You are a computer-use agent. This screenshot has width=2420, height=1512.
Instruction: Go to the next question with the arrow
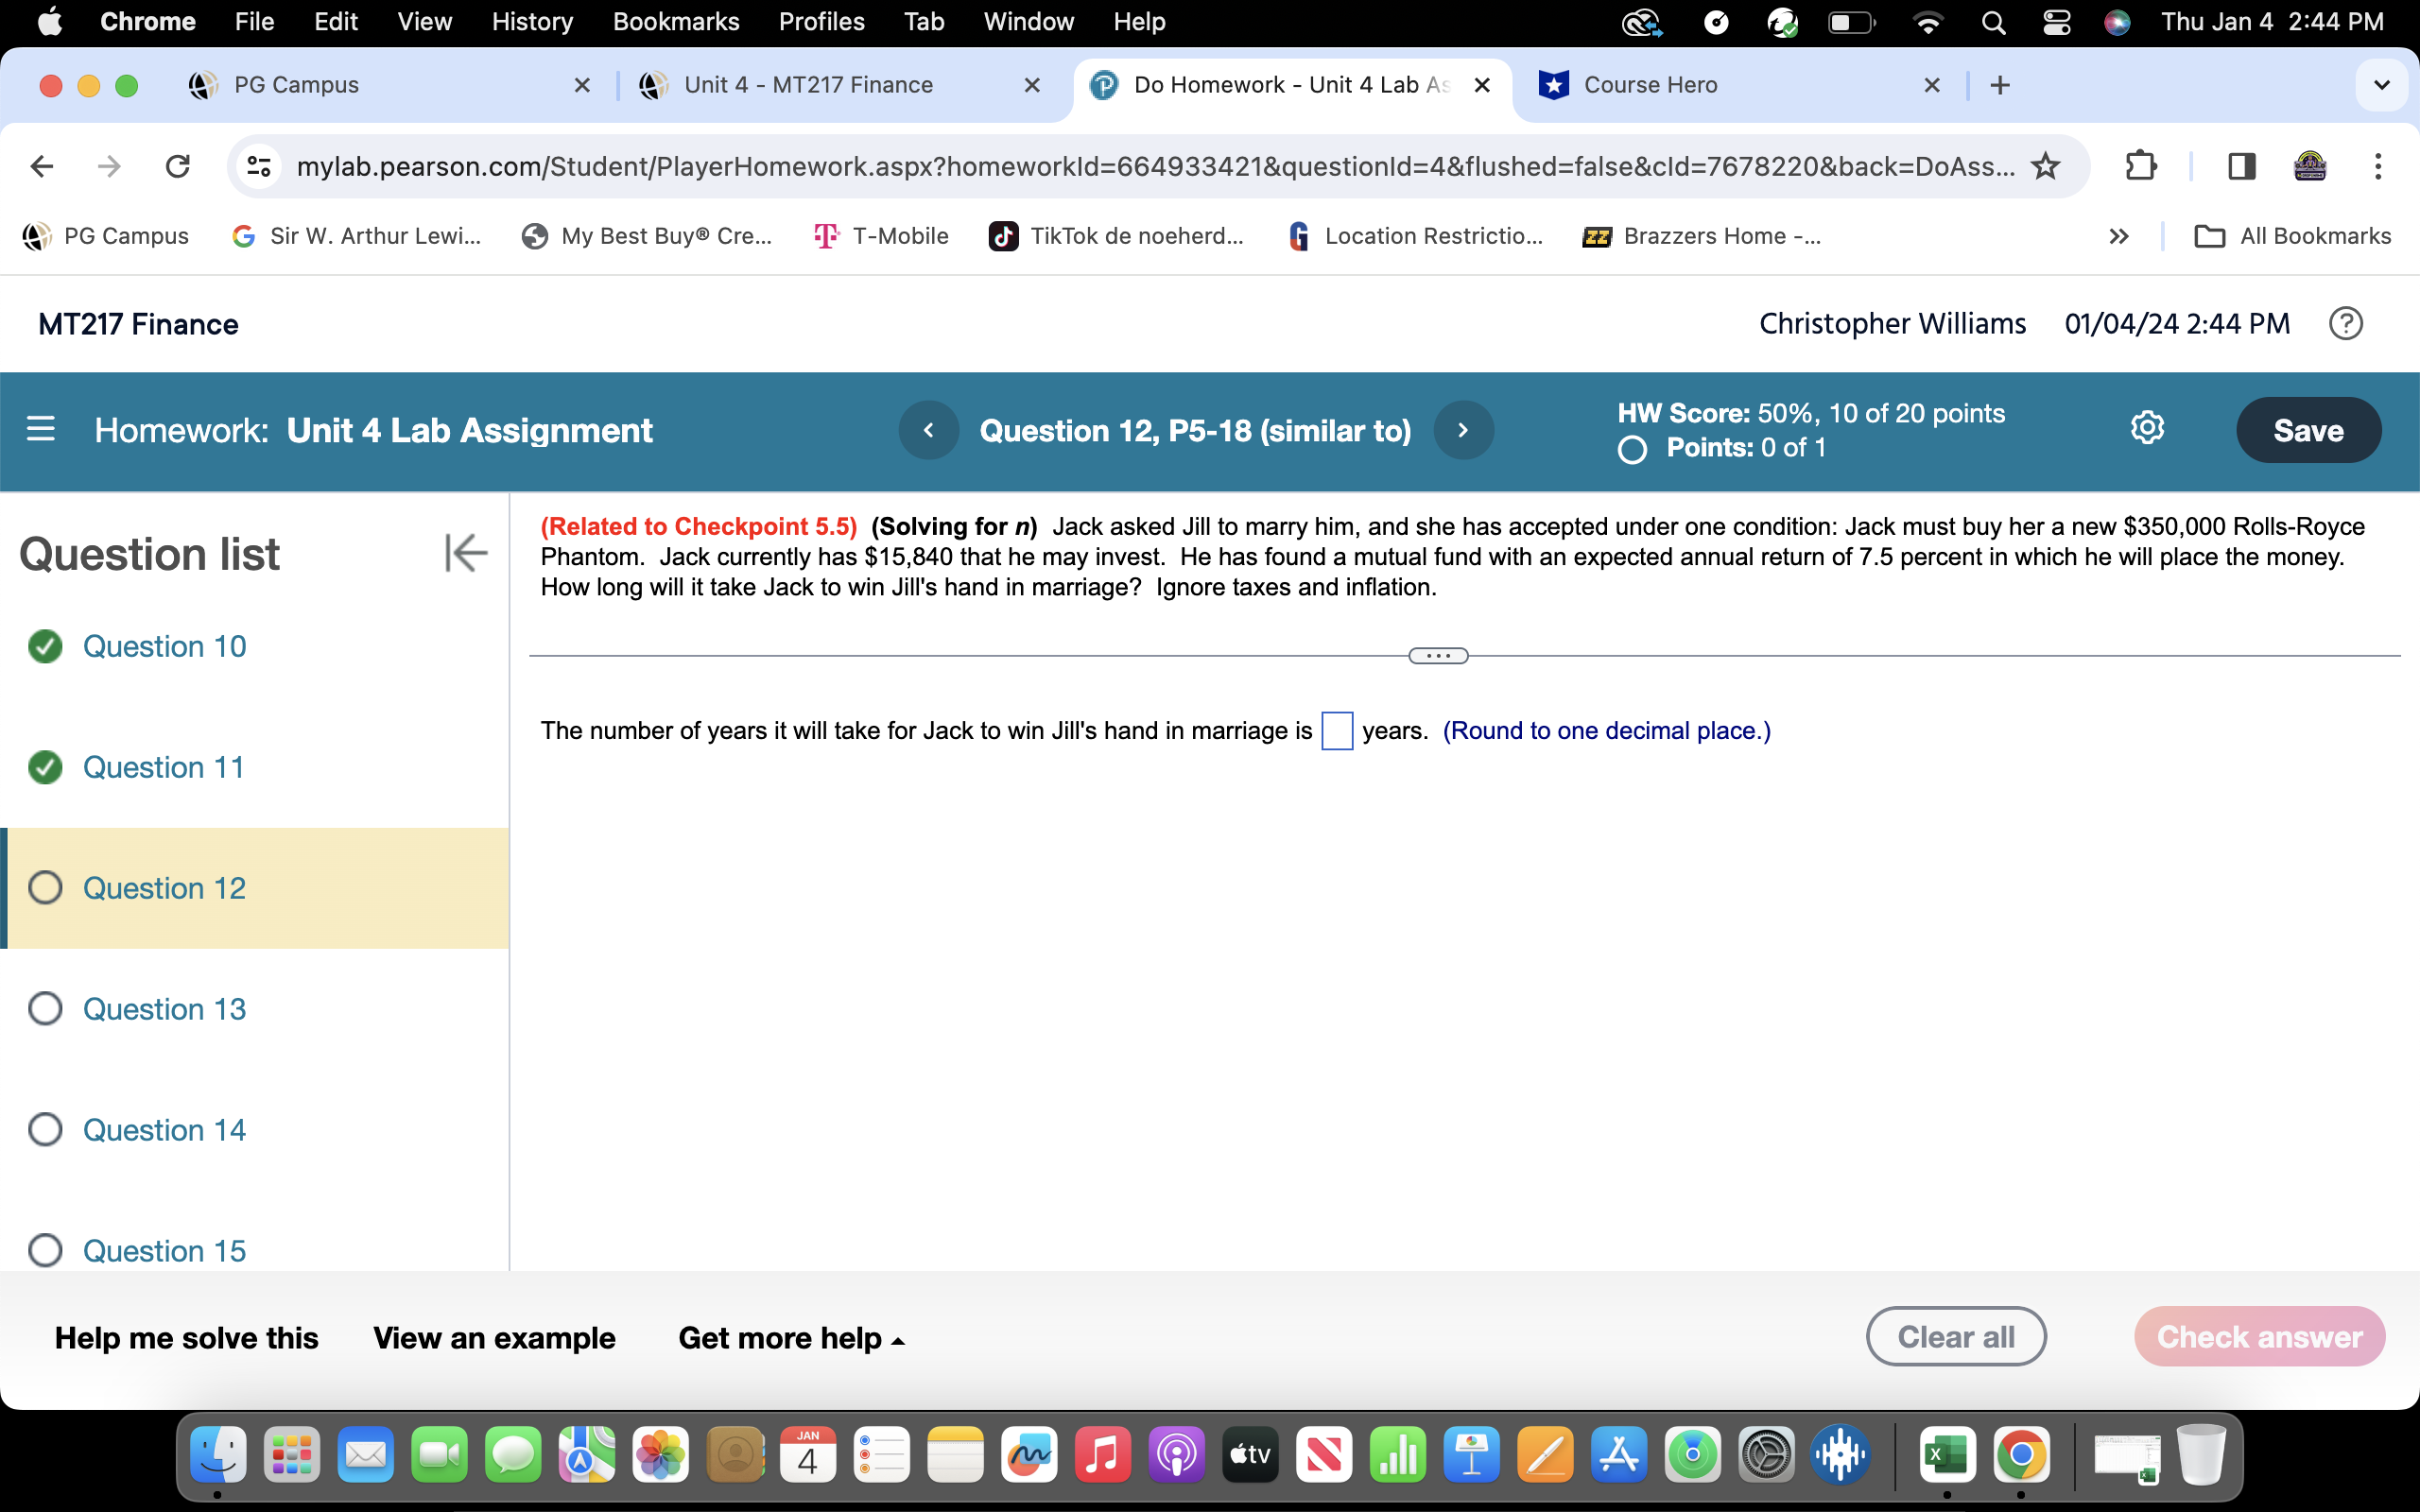(1463, 429)
